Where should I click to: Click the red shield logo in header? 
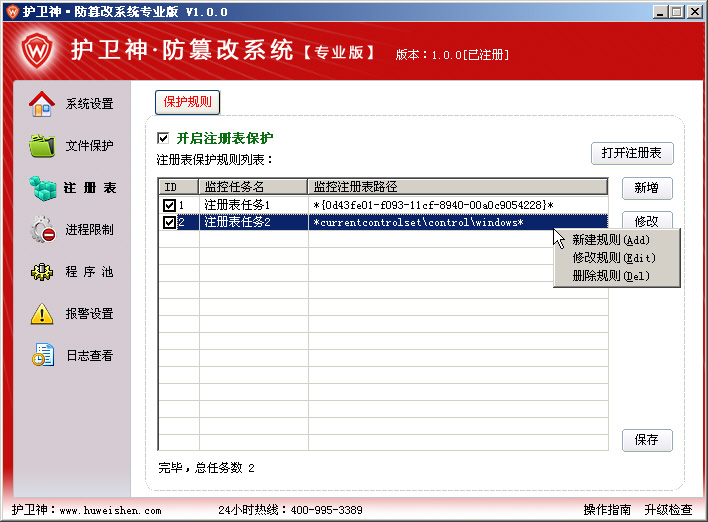pos(36,50)
